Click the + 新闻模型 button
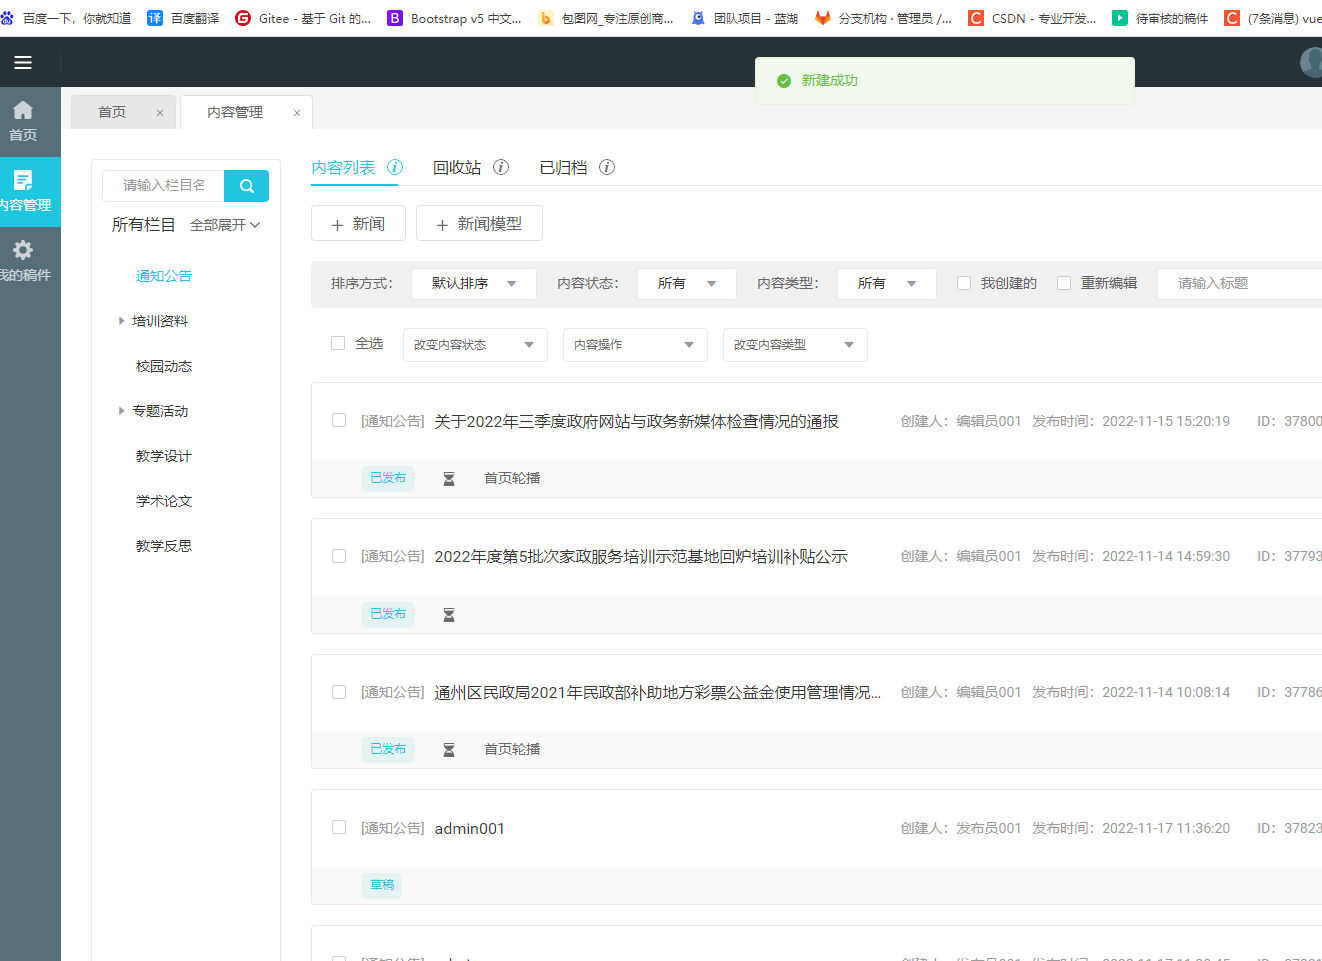The height and width of the screenshot is (961, 1322). [479, 224]
